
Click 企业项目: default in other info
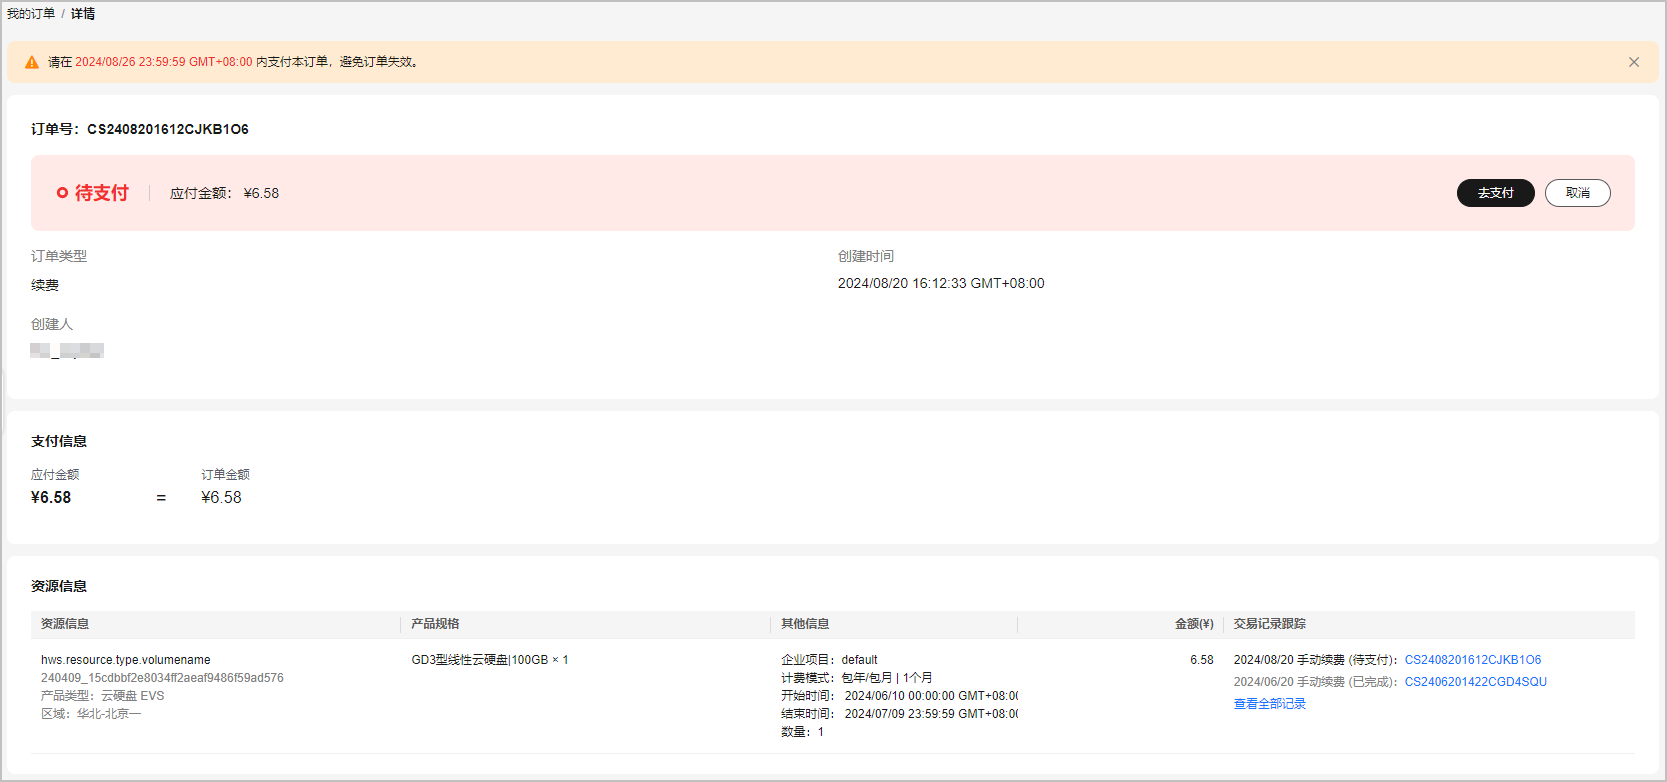(829, 660)
